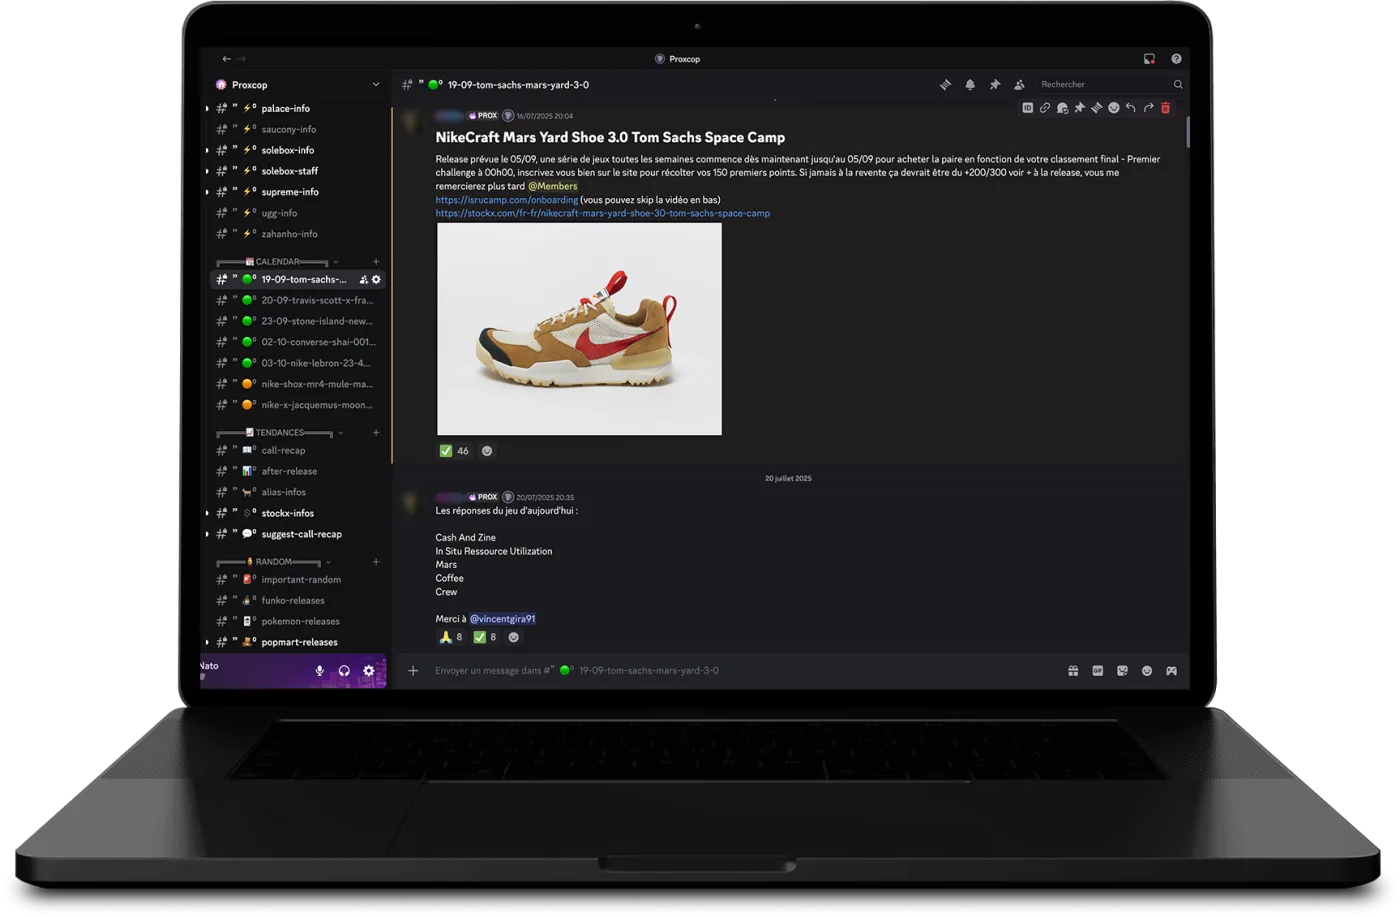The image size is (1400, 917).
Task: Toggle the checkmark reaction with 46
Action: 454,451
